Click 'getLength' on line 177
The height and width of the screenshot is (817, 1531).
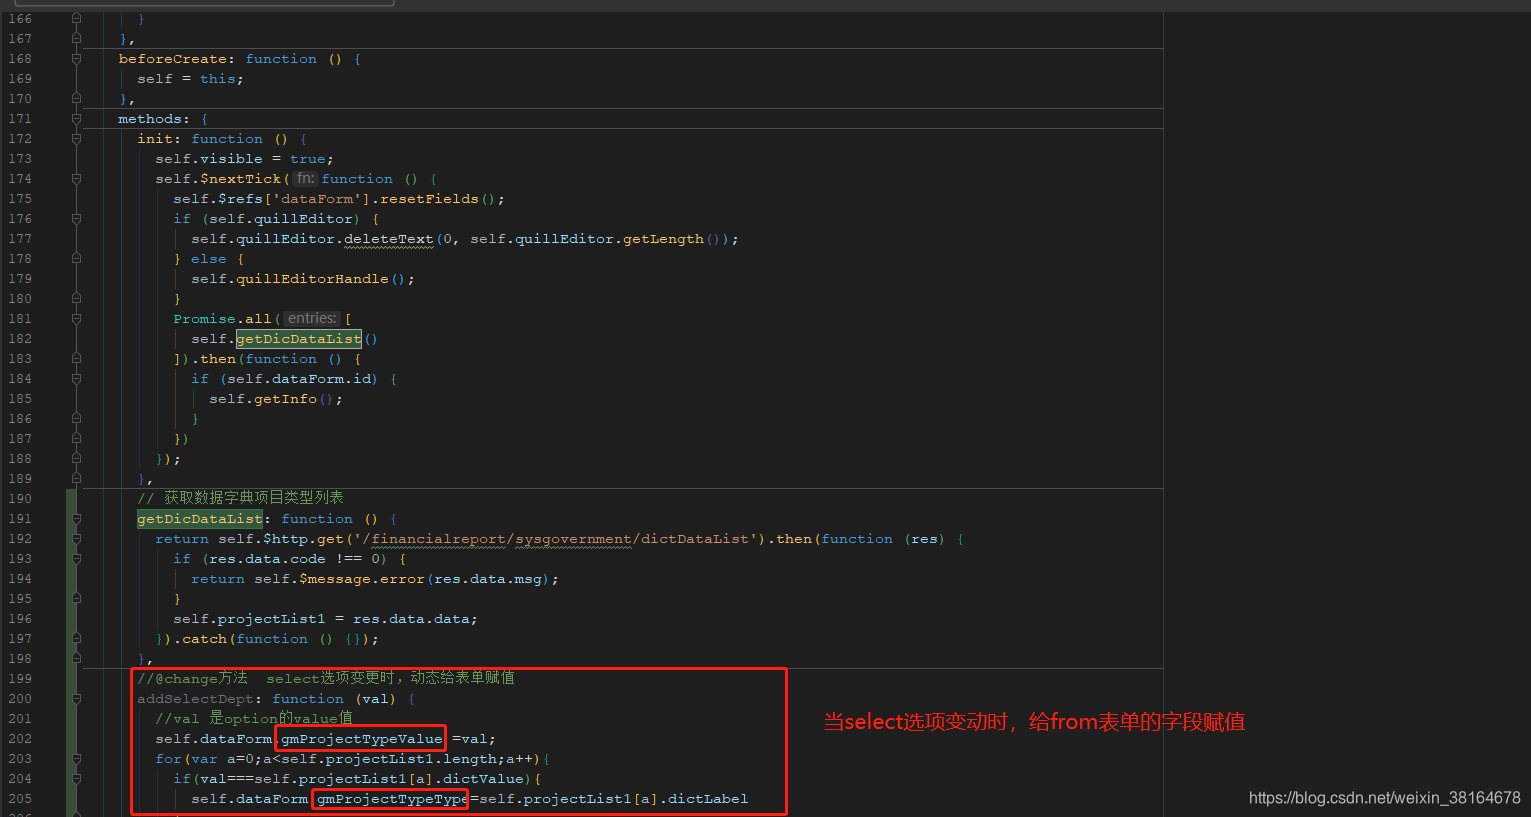pyautogui.click(x=663, y=239)
